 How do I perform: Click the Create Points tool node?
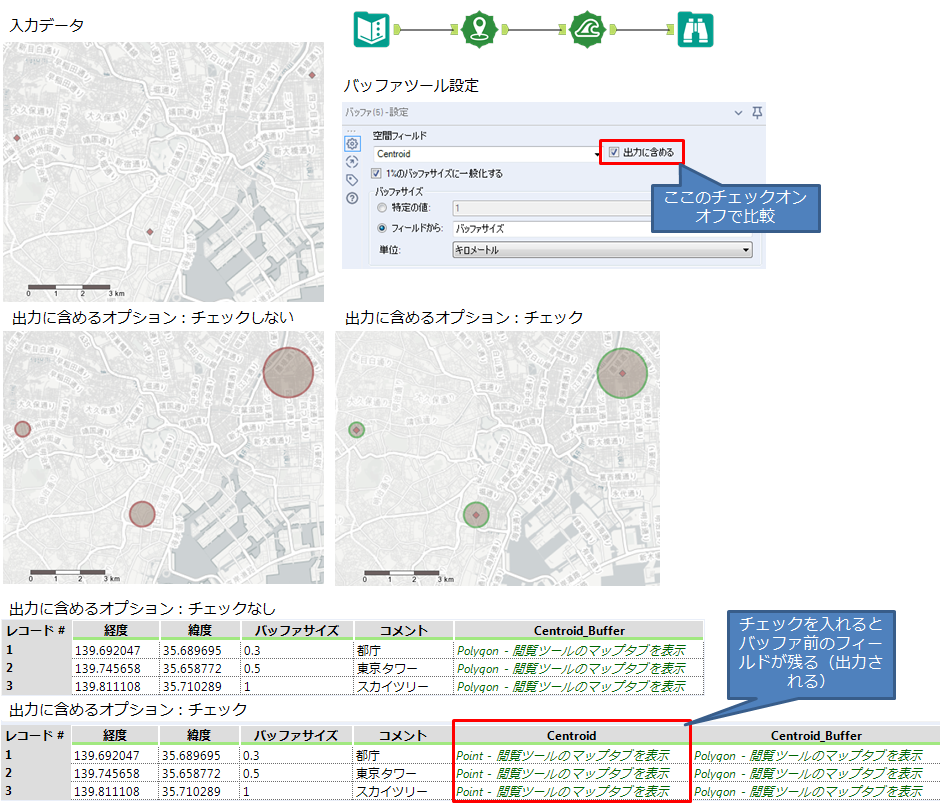(x=480, y=29)
